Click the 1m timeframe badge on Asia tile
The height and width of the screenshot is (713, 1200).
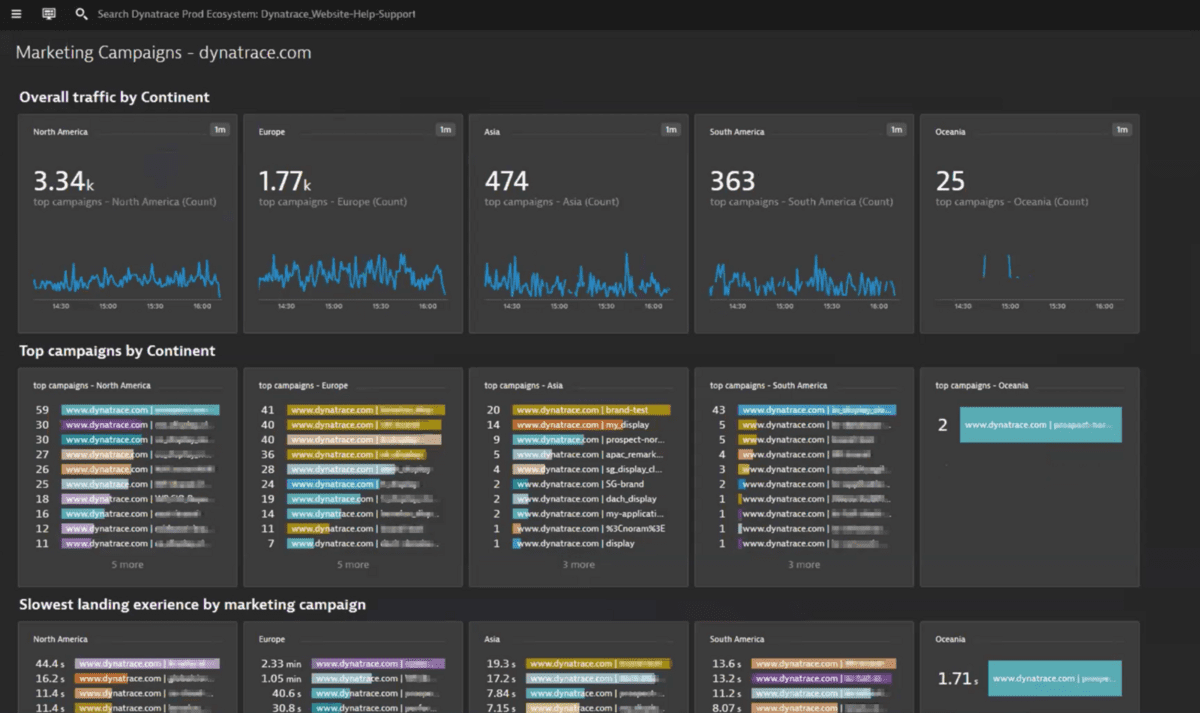[x=671, y=130]
